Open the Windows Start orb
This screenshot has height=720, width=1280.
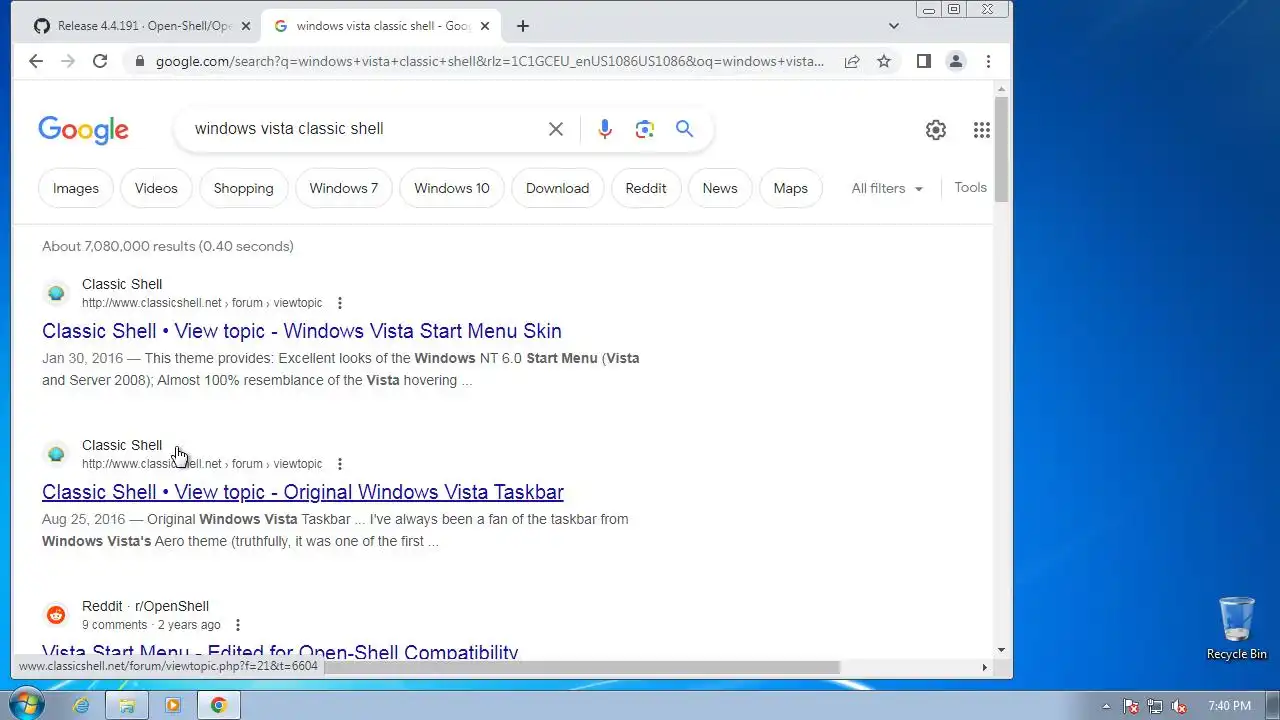tap(26, 705)
